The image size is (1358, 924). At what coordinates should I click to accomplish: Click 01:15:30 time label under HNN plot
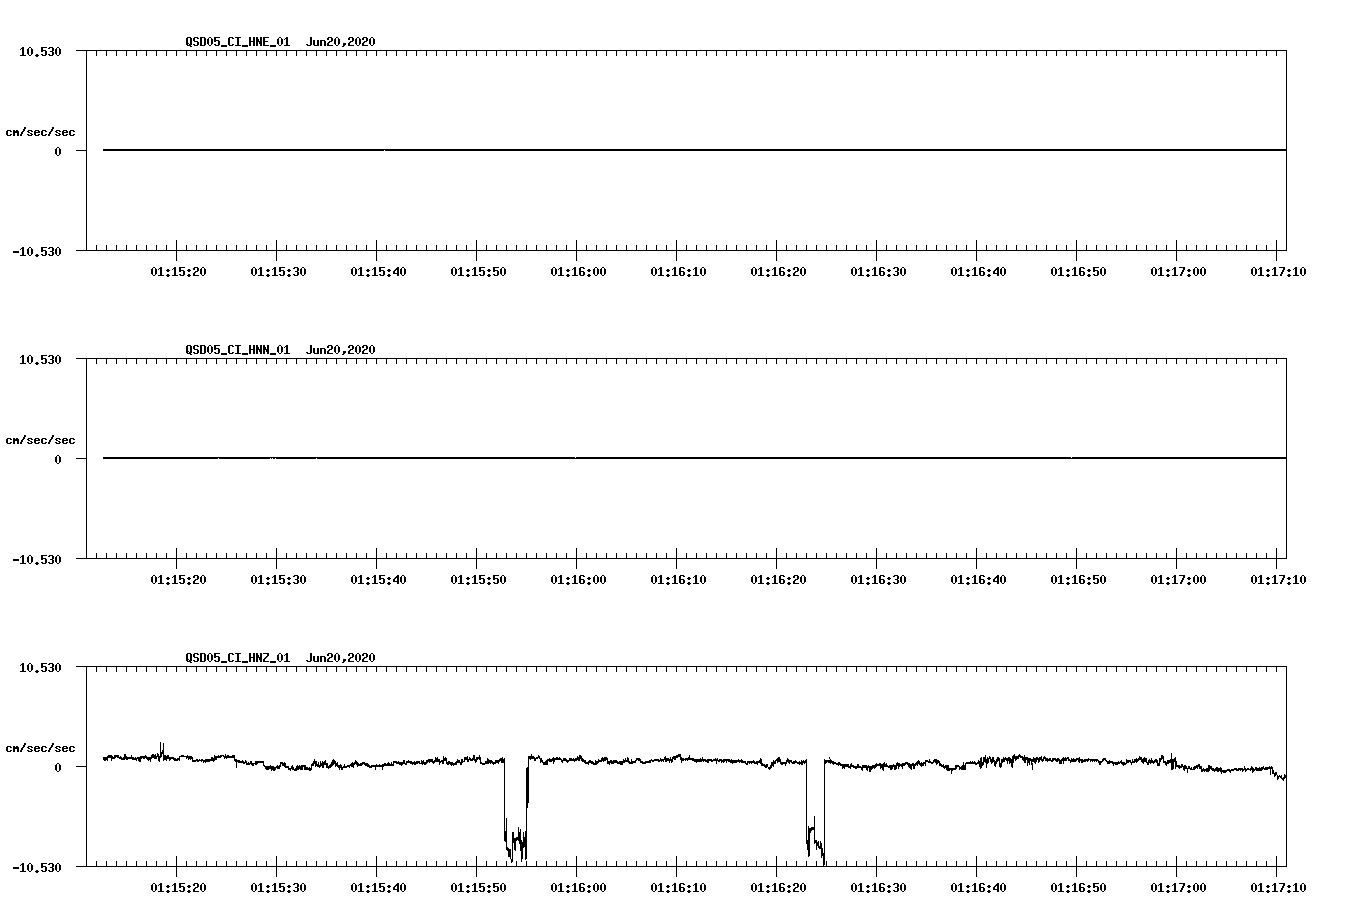coord(278,579)
